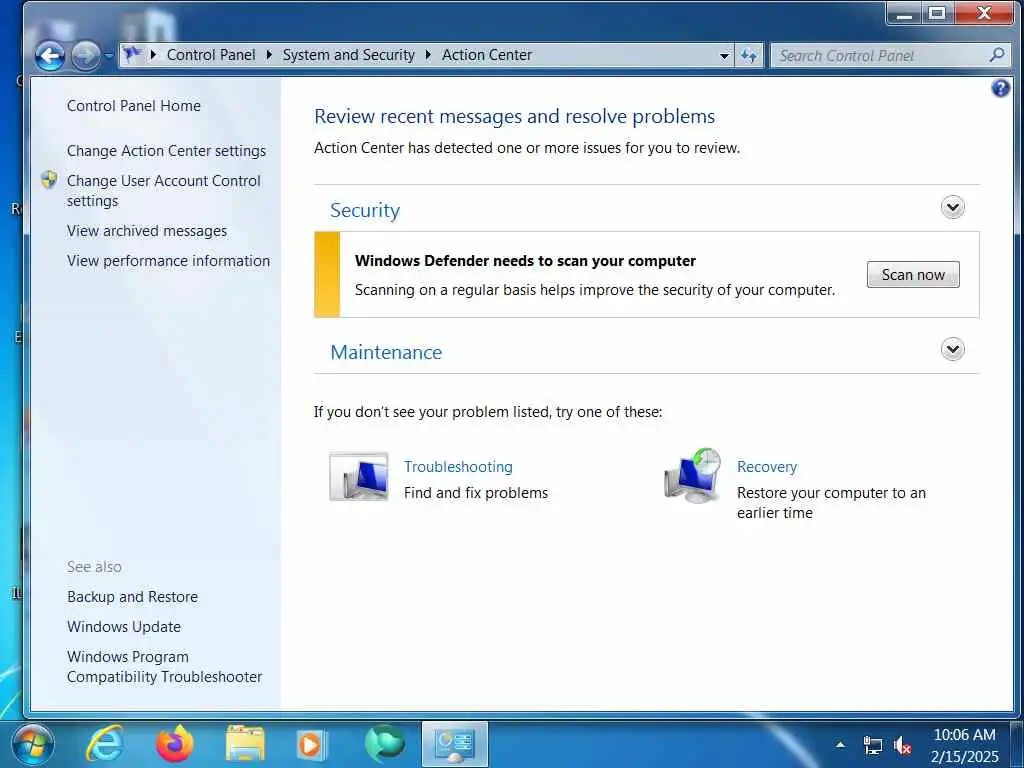
Task: Click the Action Center control panel taskbar button
Action: coord(455,744)
